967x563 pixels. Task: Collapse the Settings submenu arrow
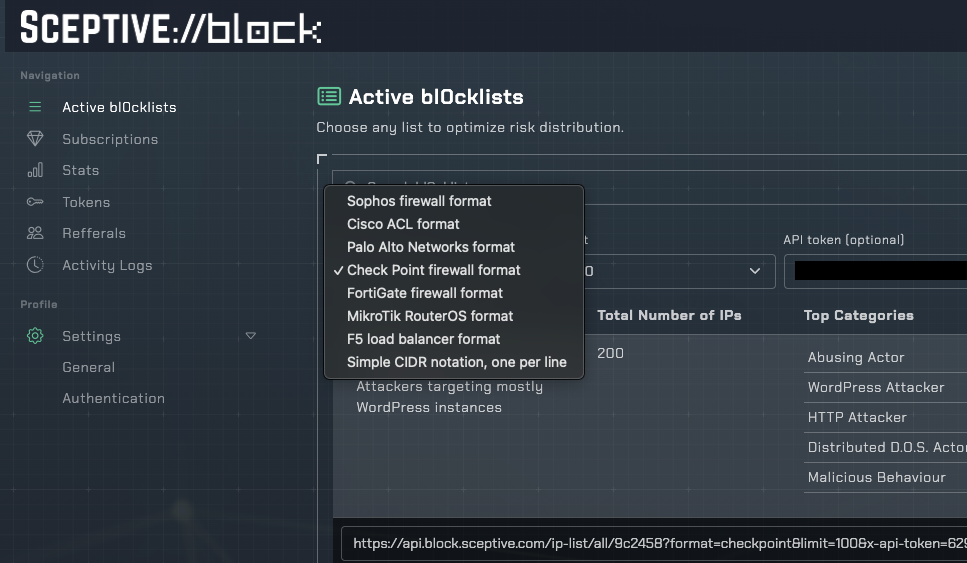click(x=251, y=336)
